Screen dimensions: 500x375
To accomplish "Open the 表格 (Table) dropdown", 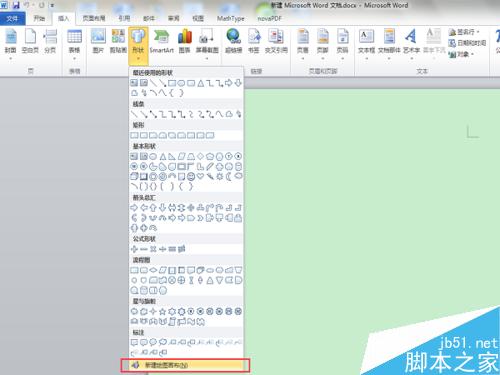I will pyautogui.click(x=74, y=45).
